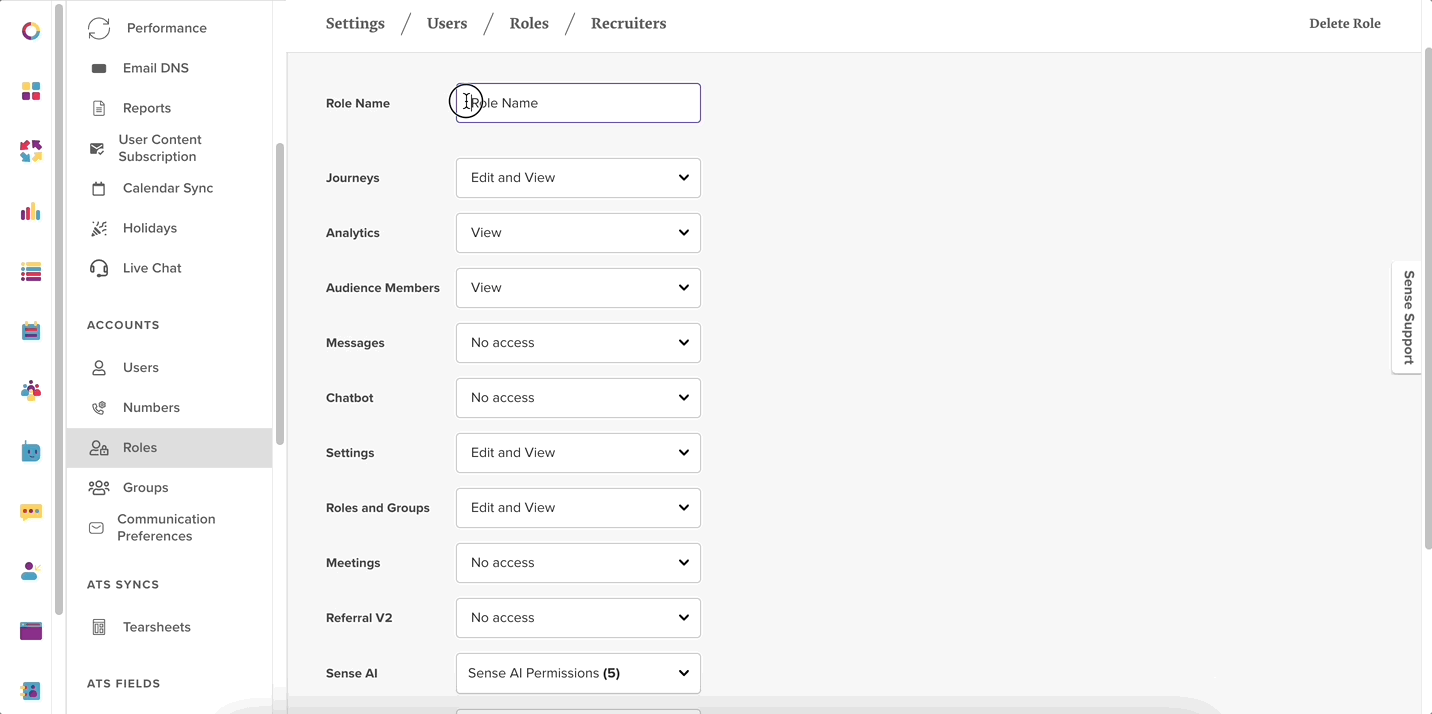The image size is (1432, 714).
Task: Open the bar chart icon in left rail
Action: coord(31,211)
